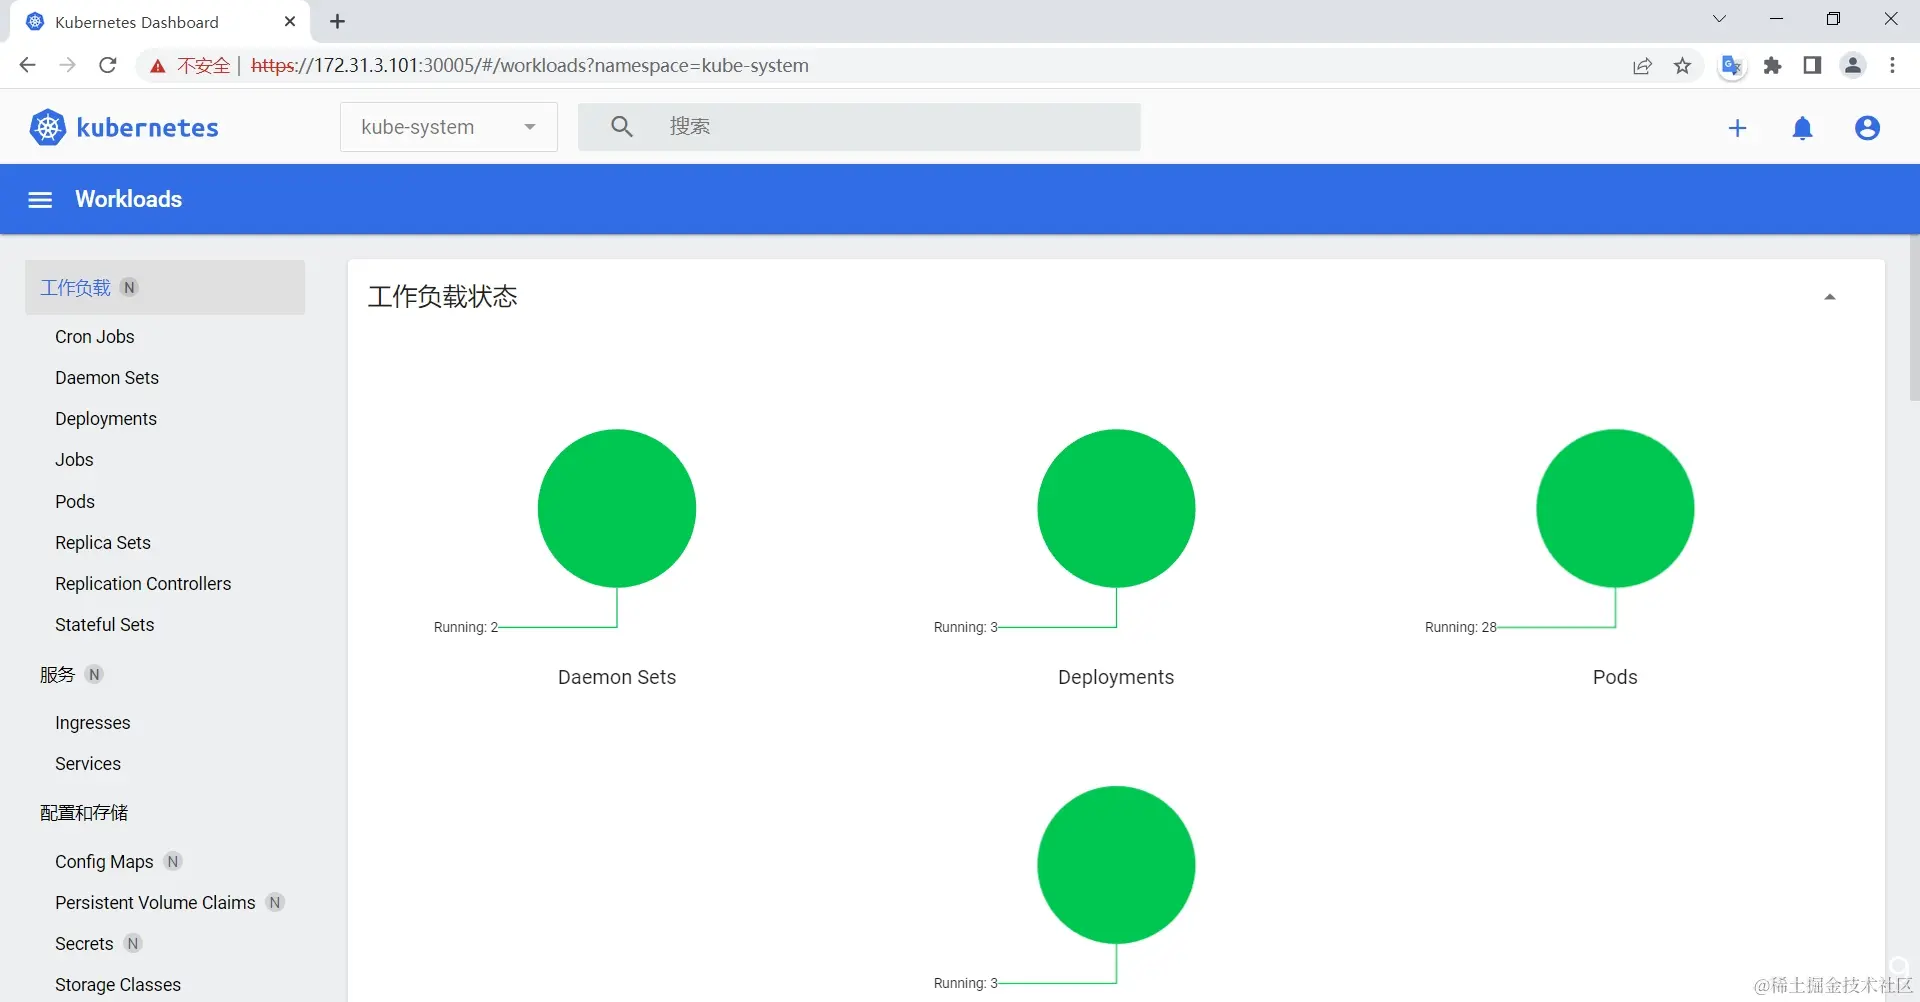
Task: Share this page from address bar
Action: [1642, 66]
